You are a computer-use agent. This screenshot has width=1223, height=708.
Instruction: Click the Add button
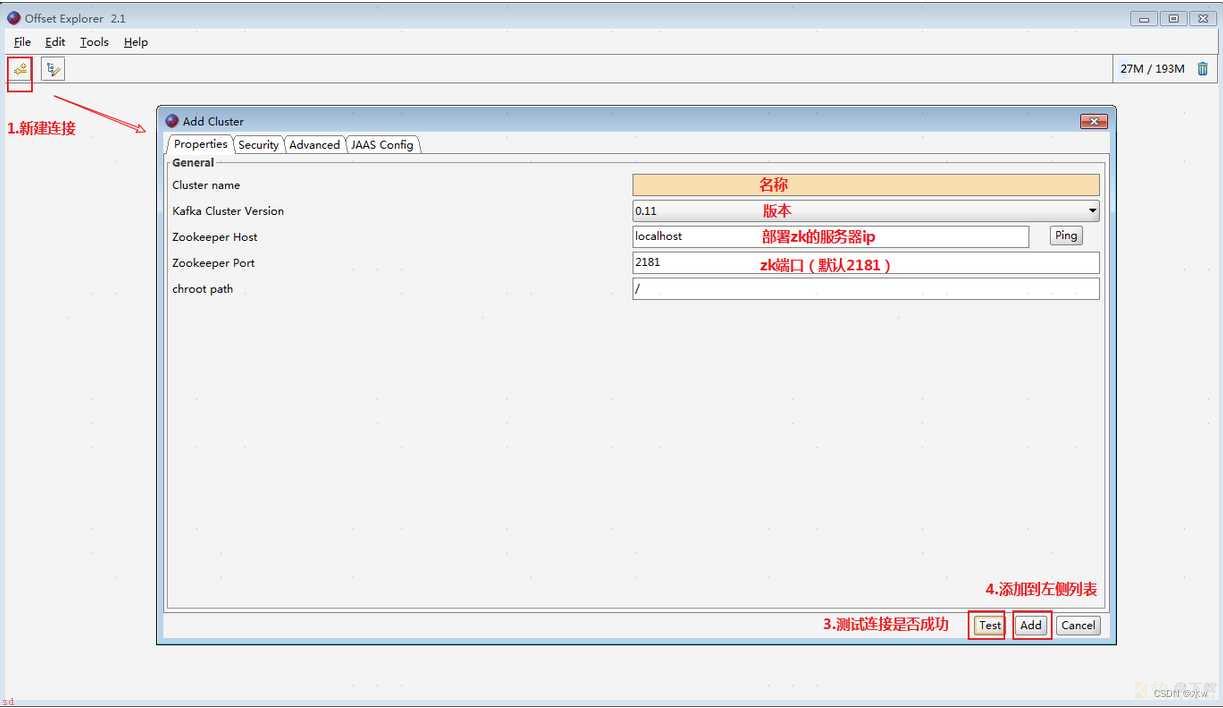[1031, 625]
